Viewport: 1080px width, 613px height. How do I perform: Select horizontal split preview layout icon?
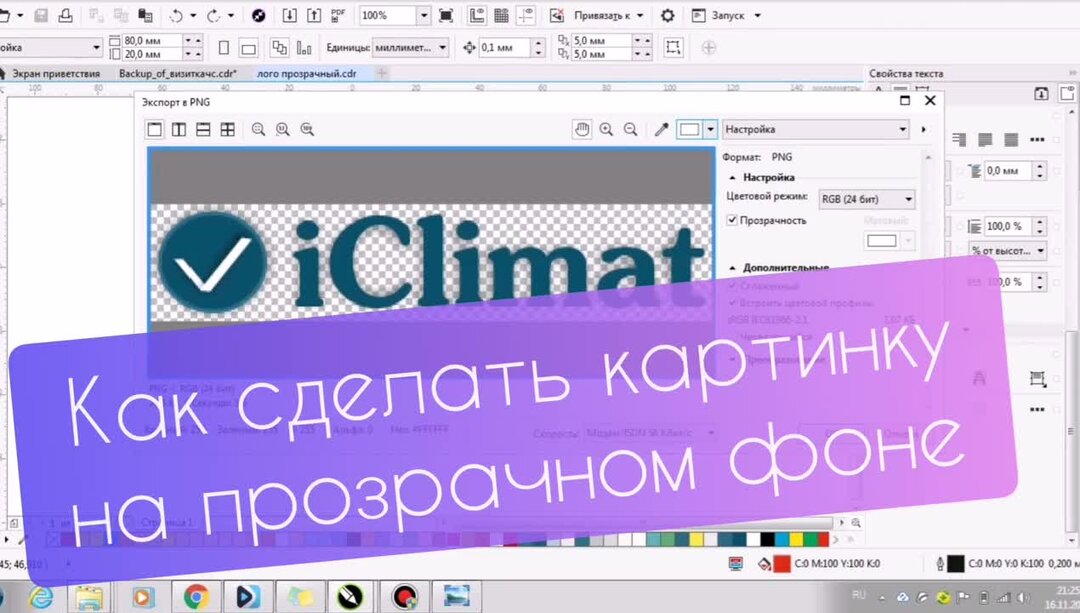(x=203, y=129)
